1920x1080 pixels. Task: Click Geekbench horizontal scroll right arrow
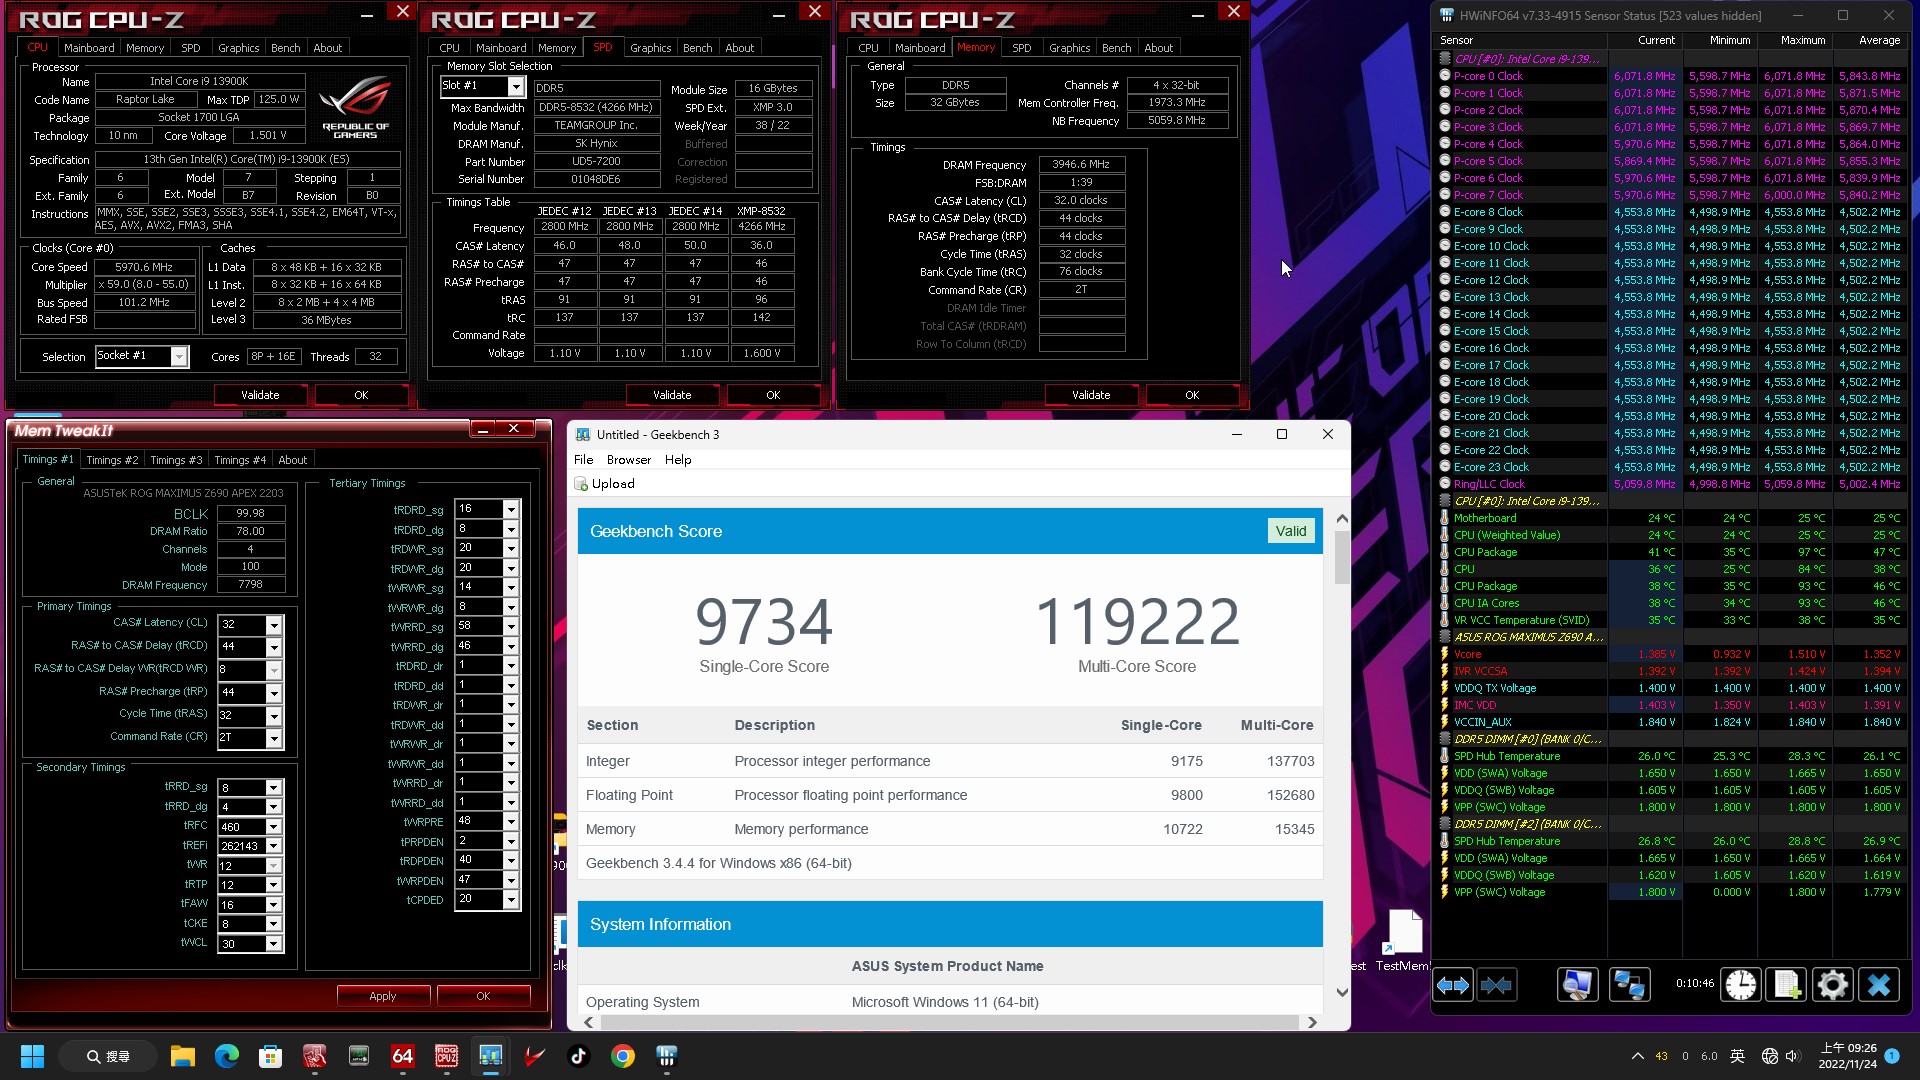pyautogui.click(x=1312, y=1022)
